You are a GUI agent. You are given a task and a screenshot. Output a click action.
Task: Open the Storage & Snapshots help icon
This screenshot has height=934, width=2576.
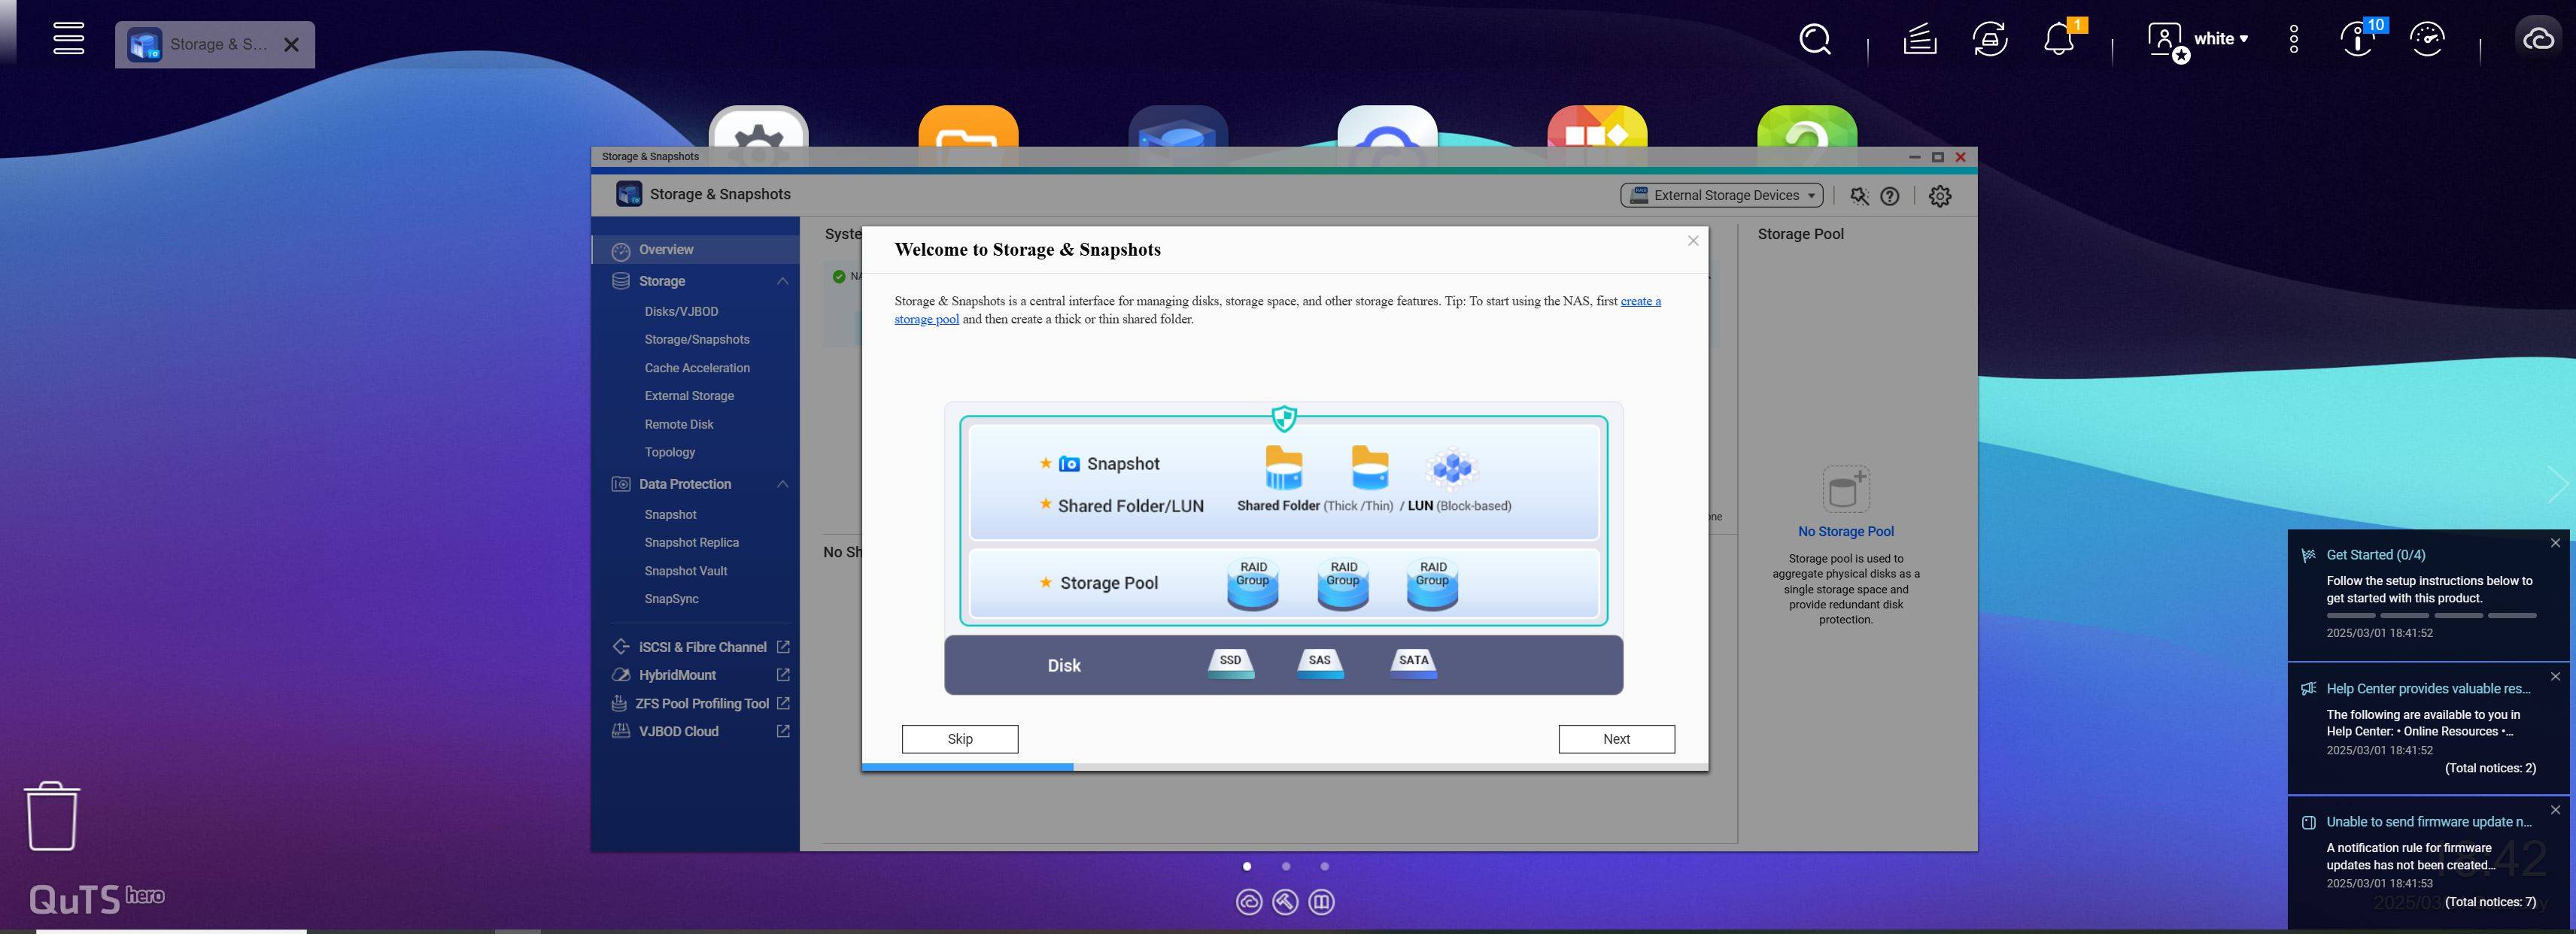click(x=1890, y=196)
